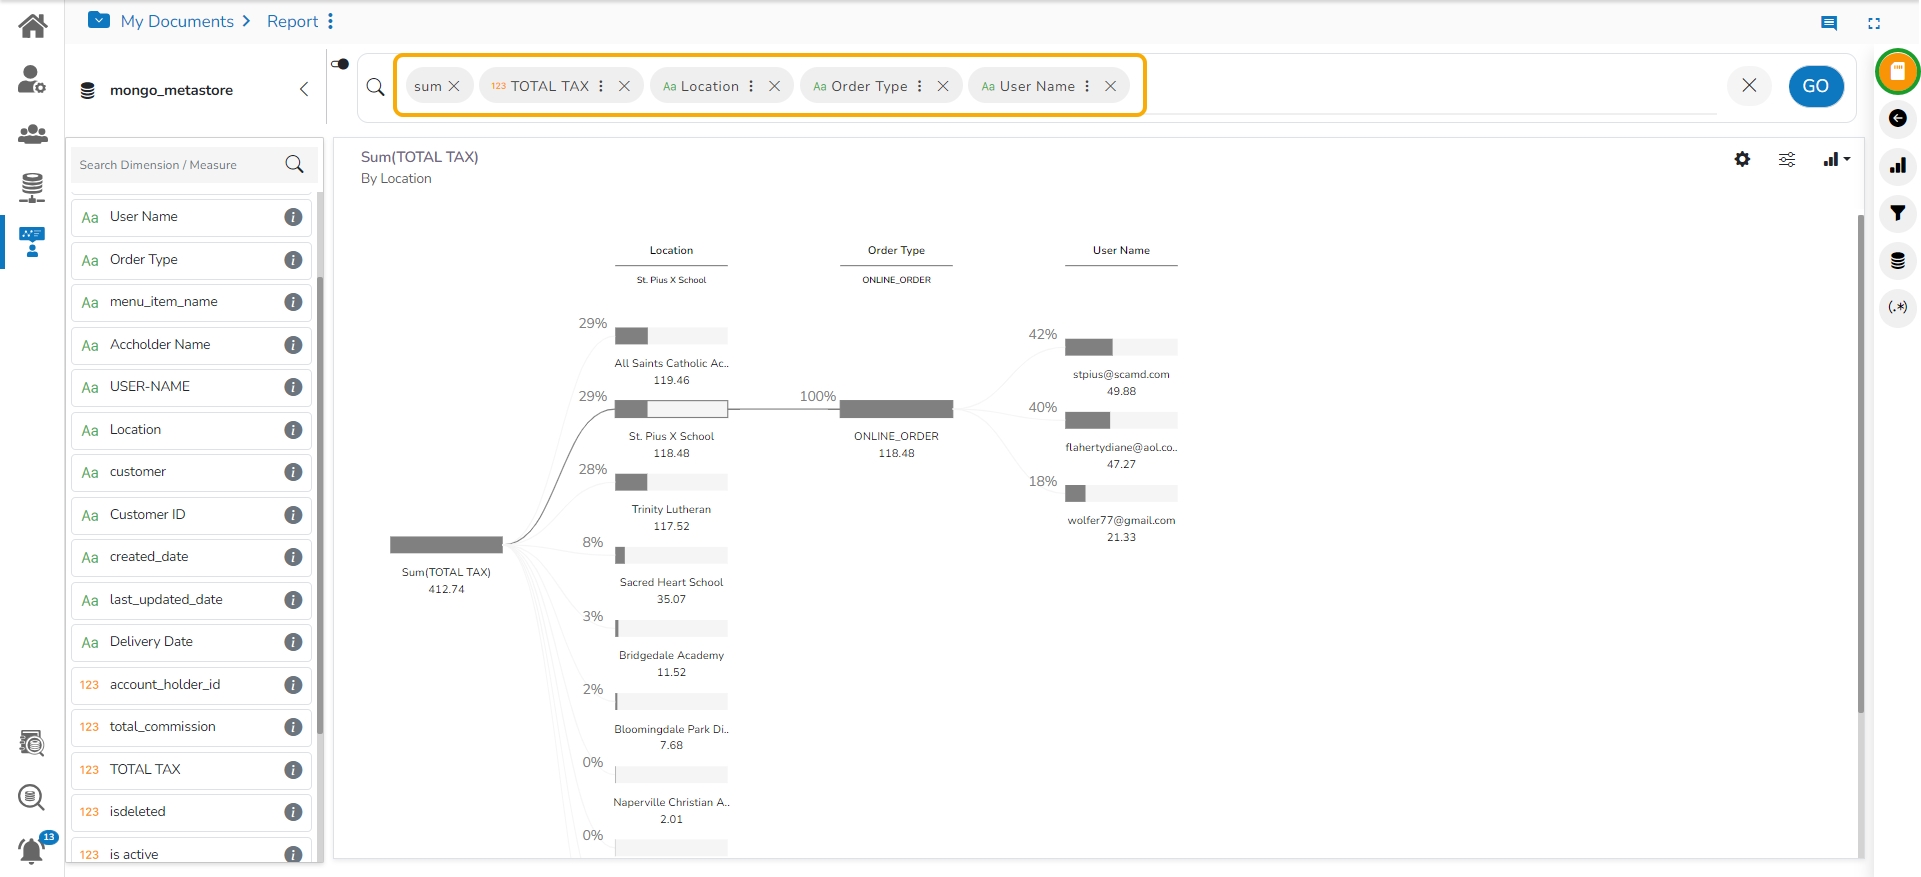Show info for Order Type field
This screenshot has height=877, width=1921.
[x=293, y=260]
